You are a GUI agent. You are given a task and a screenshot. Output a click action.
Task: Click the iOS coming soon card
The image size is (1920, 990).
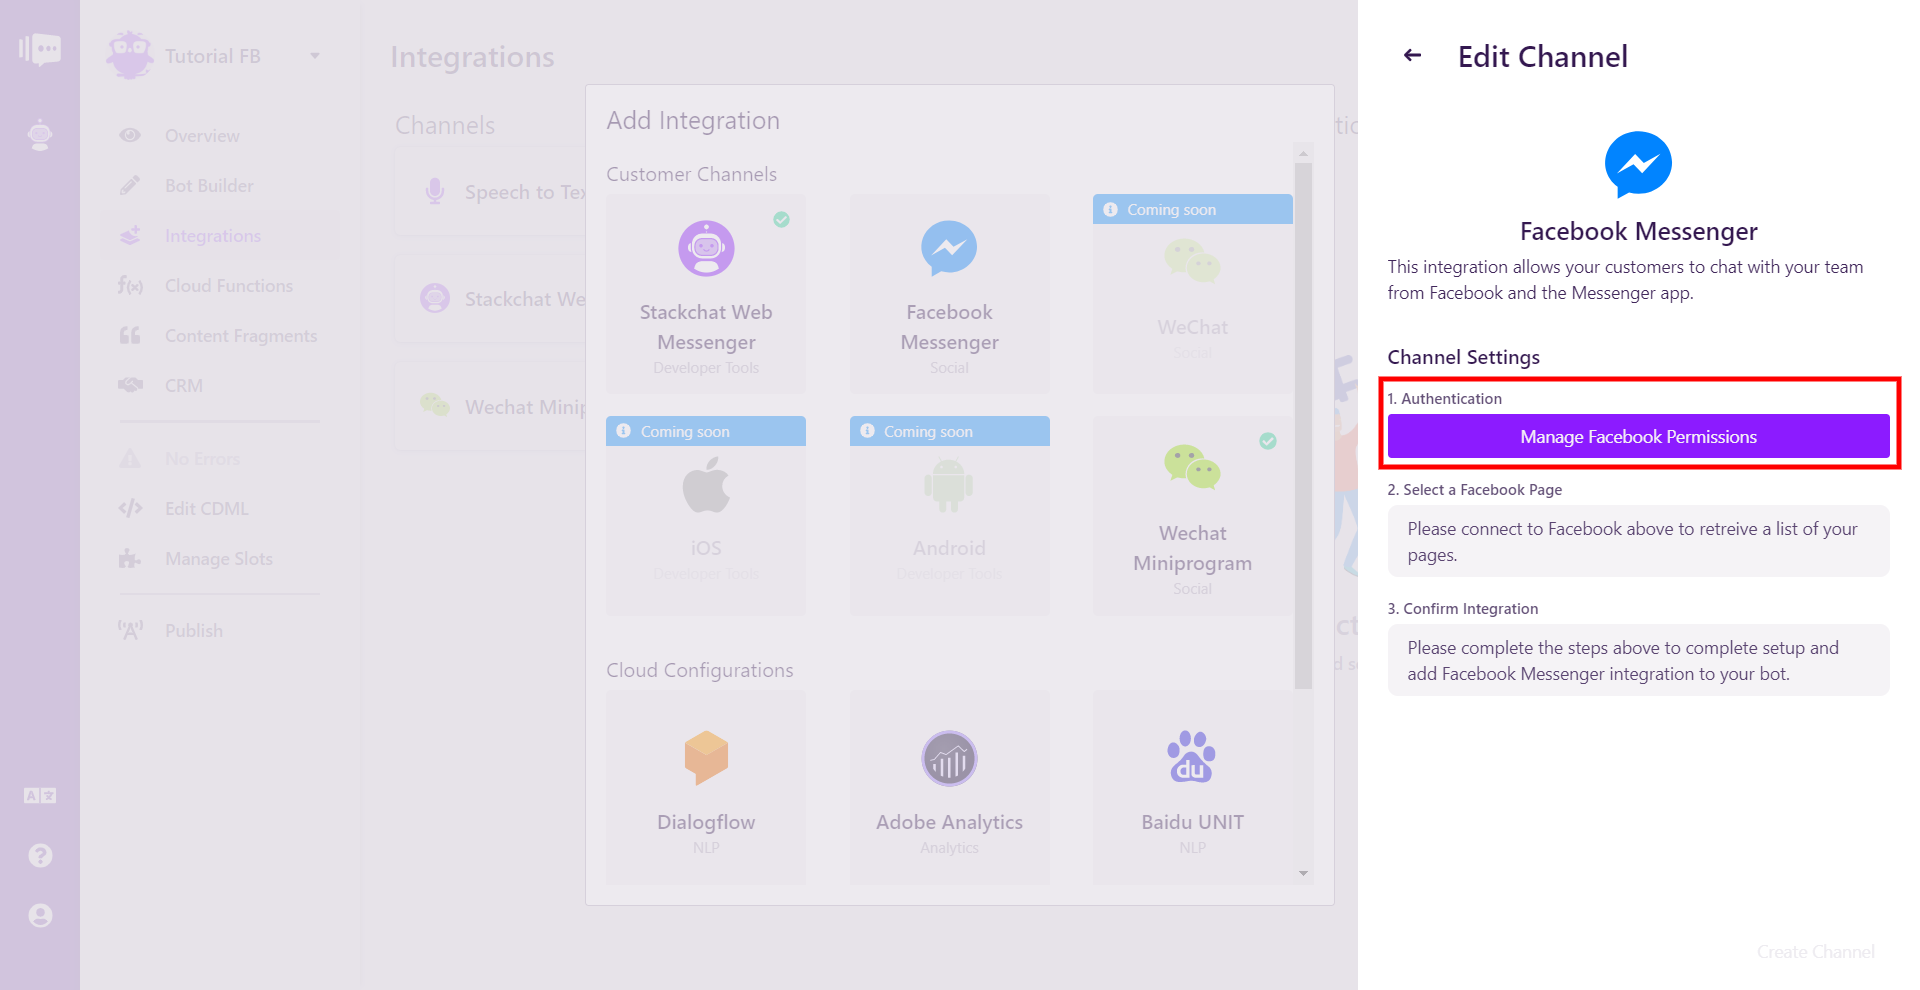(706, 516)
